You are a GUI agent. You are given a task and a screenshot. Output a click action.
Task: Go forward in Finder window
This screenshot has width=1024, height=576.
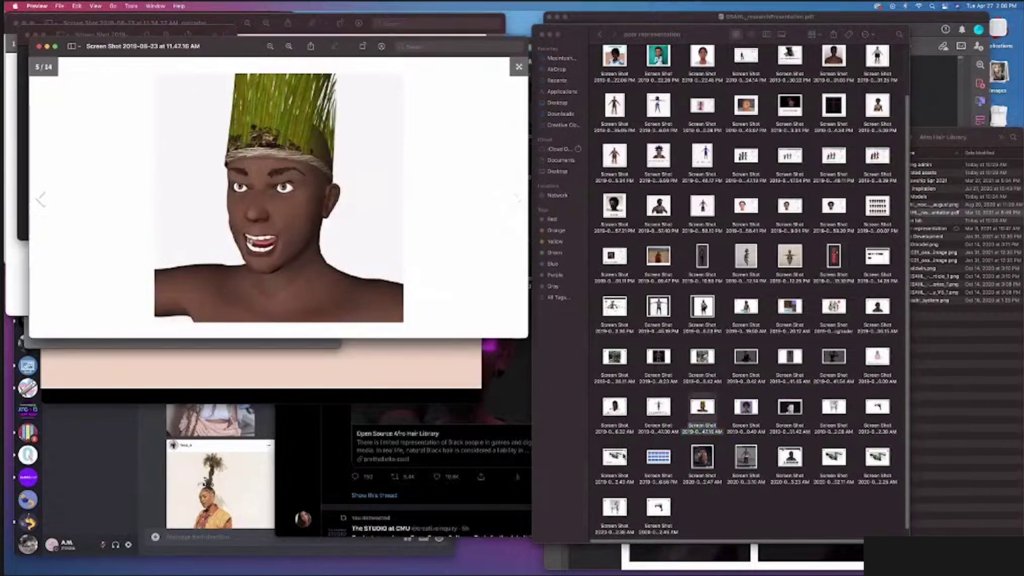(x=613, y=35)
